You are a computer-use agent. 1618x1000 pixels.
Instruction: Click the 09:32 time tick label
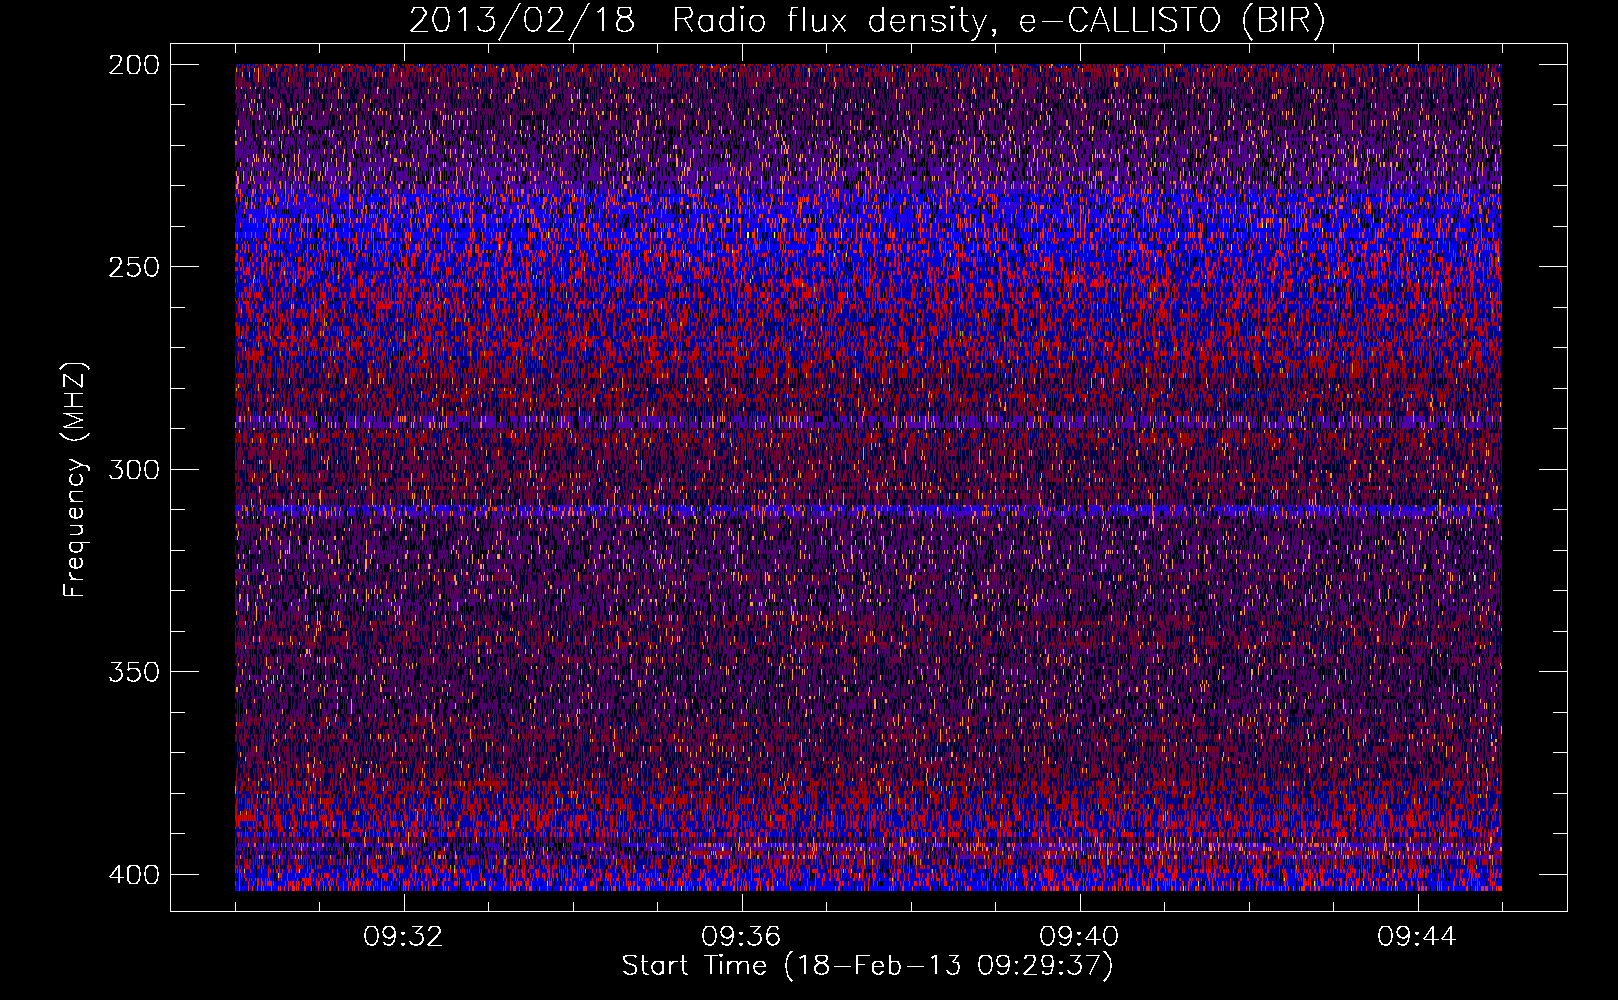pos(403,937)
